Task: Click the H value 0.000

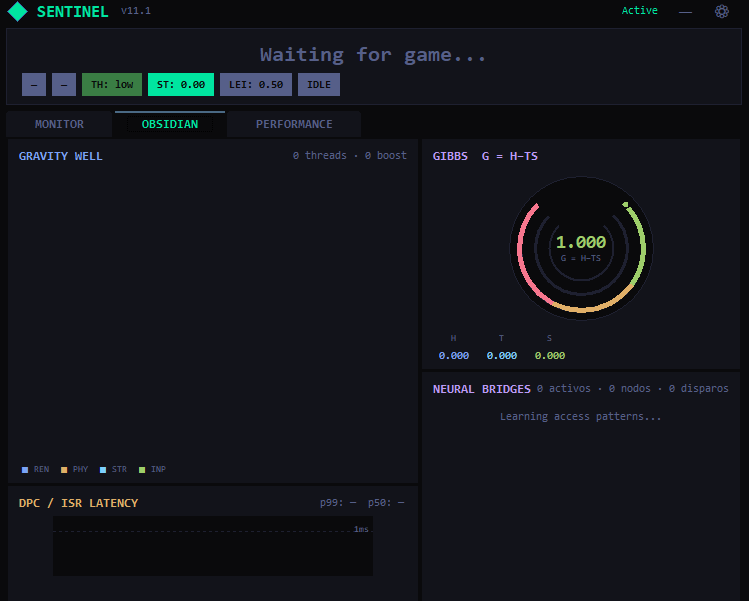Action: (453, 355)
